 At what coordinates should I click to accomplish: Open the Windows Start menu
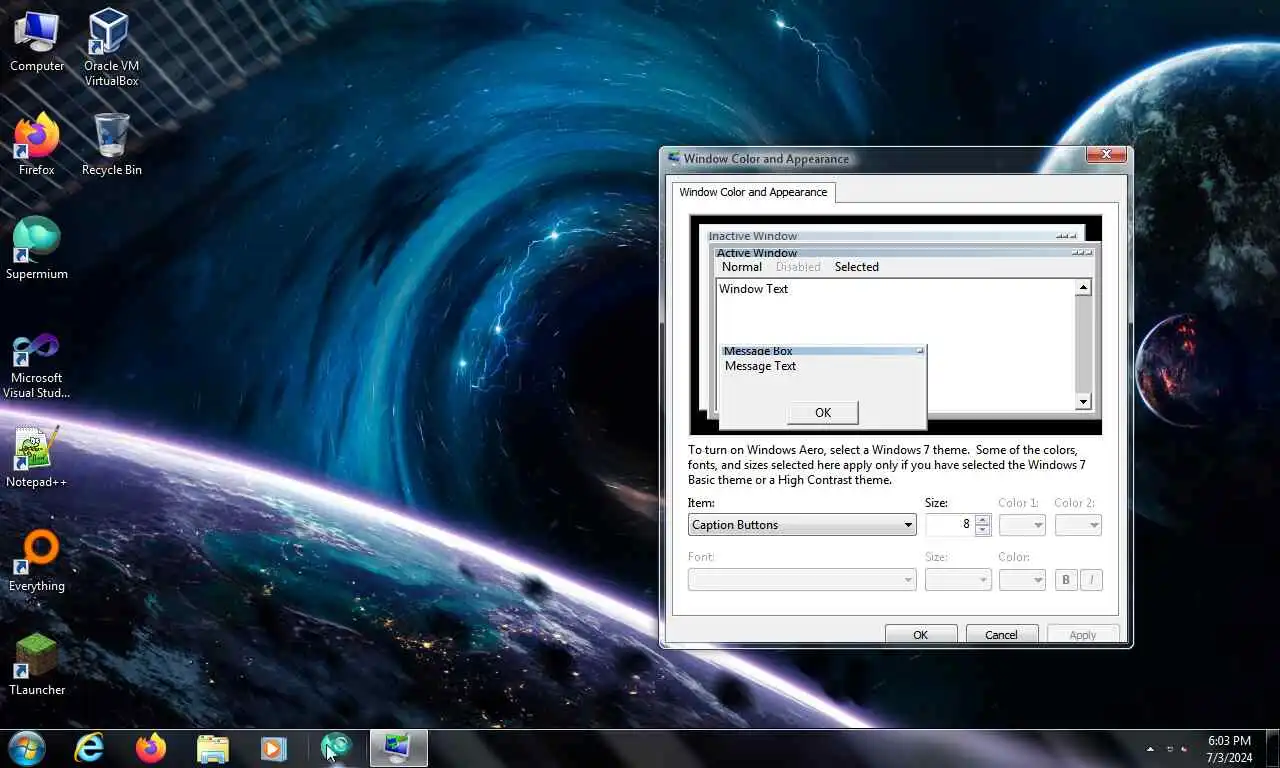click(27, 748)
